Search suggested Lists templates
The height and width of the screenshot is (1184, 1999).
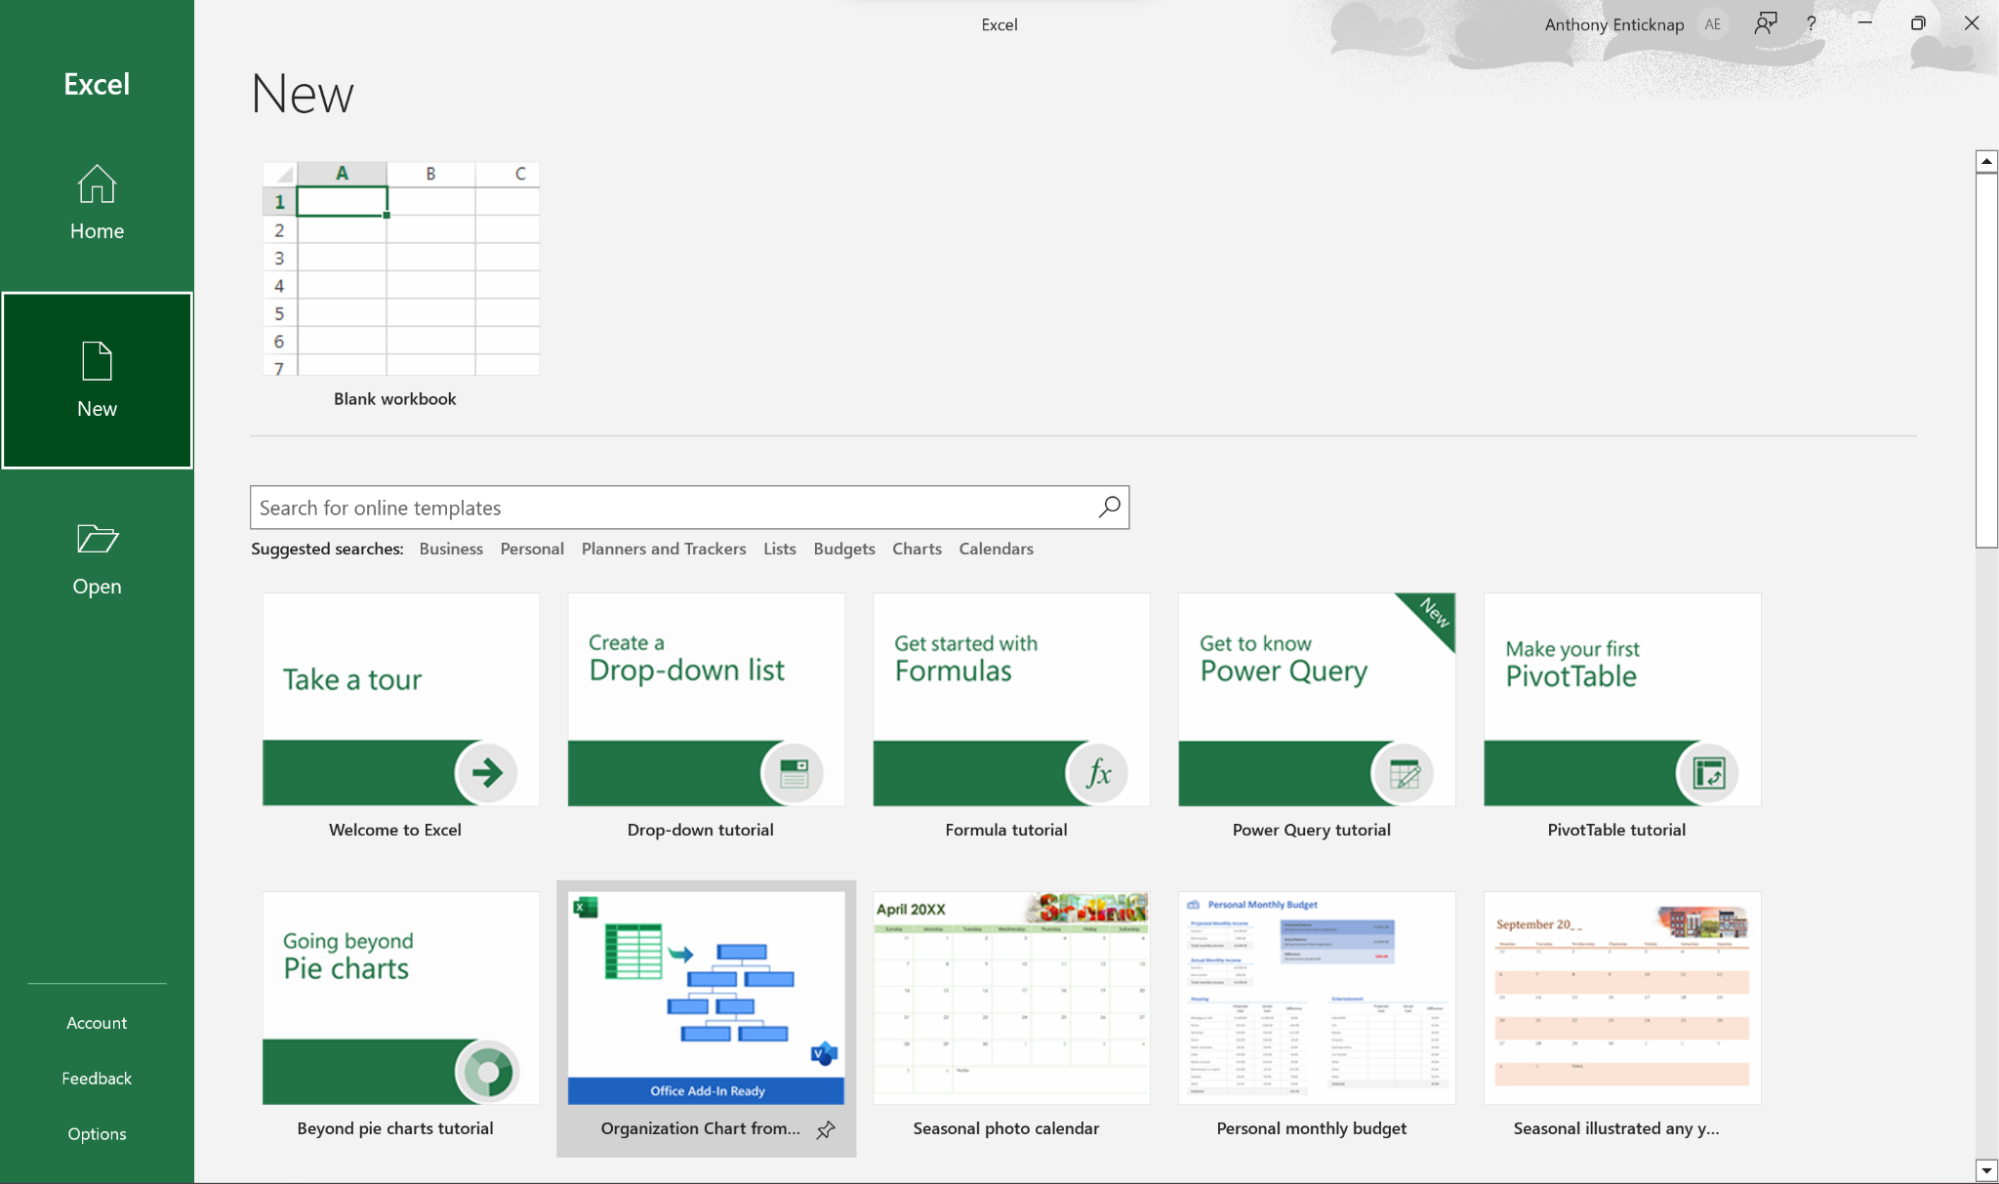point(780,548)
